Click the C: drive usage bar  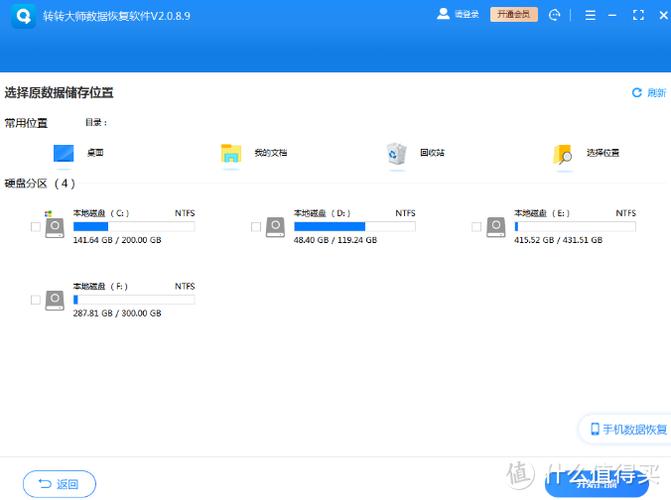coord(134,226)
